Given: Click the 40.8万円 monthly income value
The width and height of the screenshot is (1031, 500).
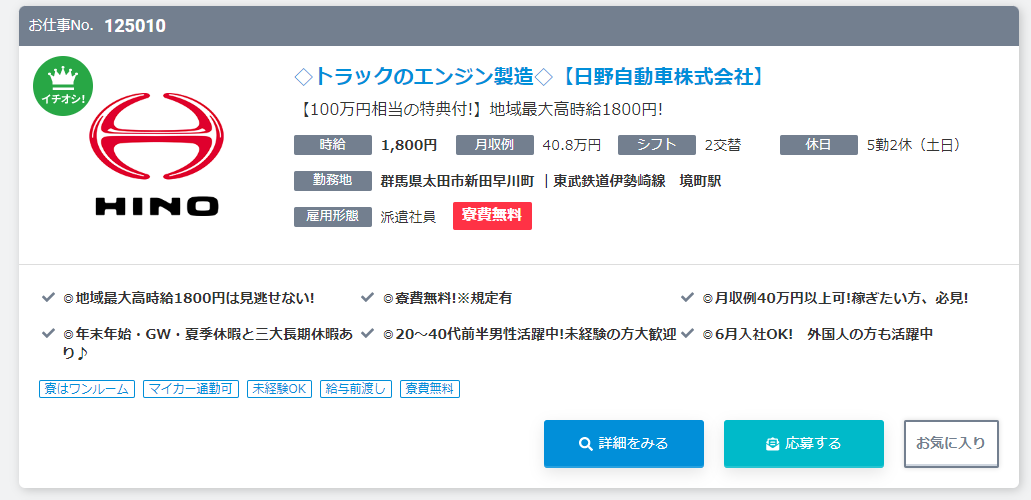Looking at the screenshot, I should [x=571, y=145].
